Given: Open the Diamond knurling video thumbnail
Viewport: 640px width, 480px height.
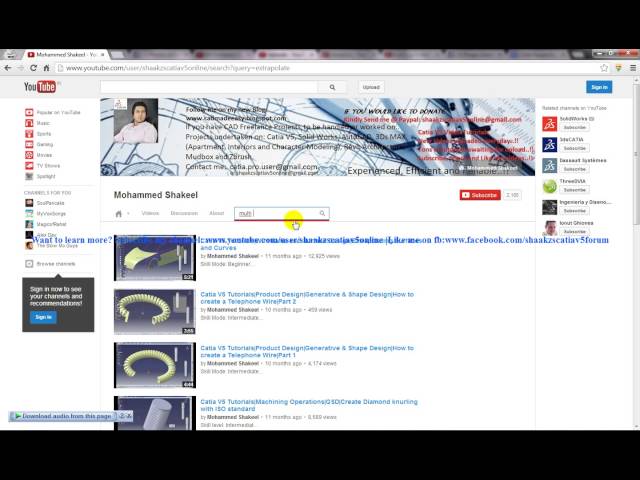Looking at the screenshot, I should pos(155,413).
